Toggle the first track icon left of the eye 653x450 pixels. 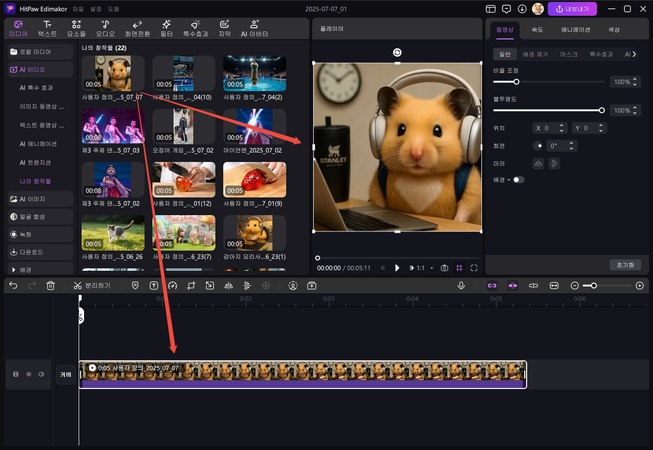click(16, 374)
